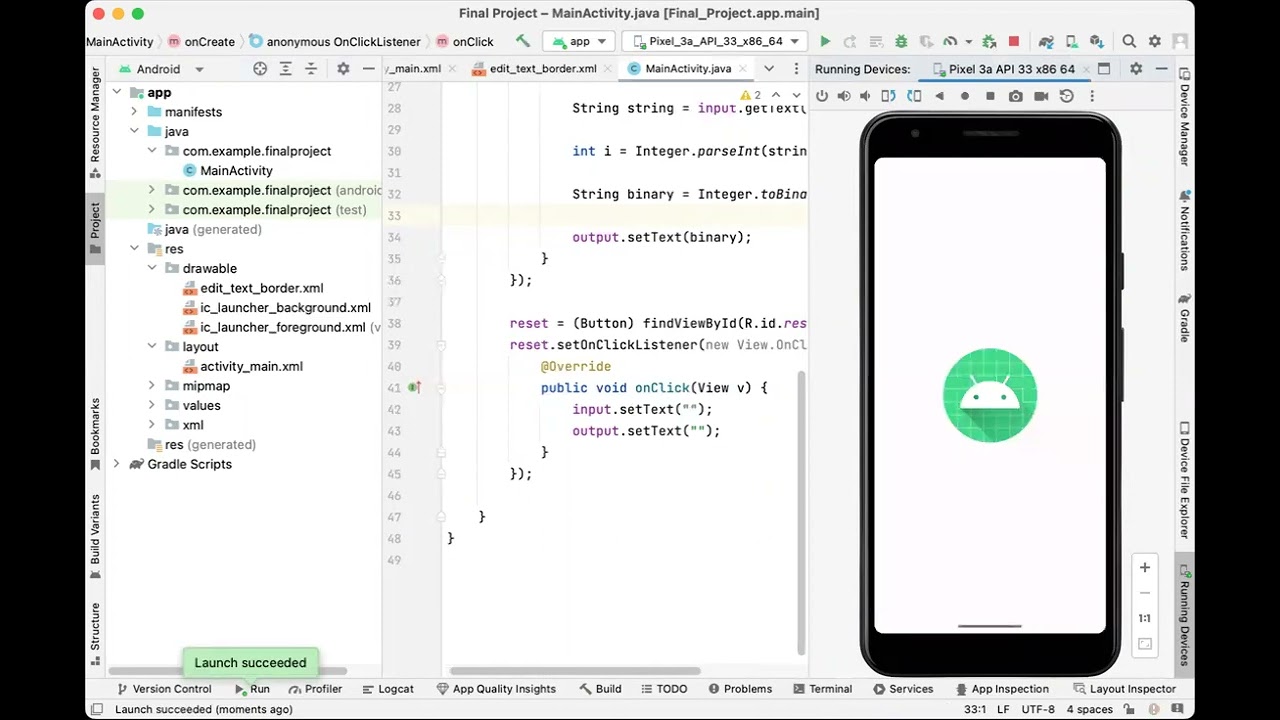This screenshot has height=720, width=1280.
Task: Expand the manifests folder
Action: click(x=134, y=112)
